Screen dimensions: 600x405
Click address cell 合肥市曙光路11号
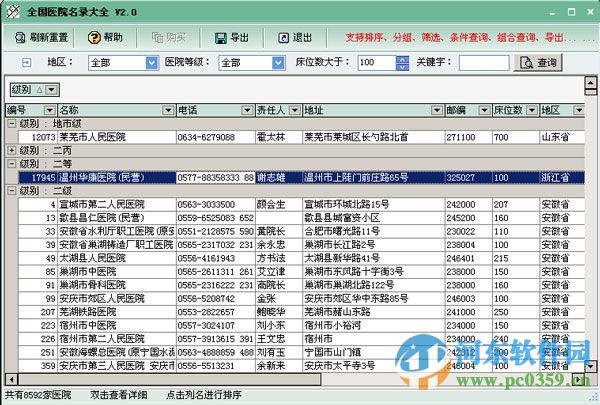[x=373, y=231]
